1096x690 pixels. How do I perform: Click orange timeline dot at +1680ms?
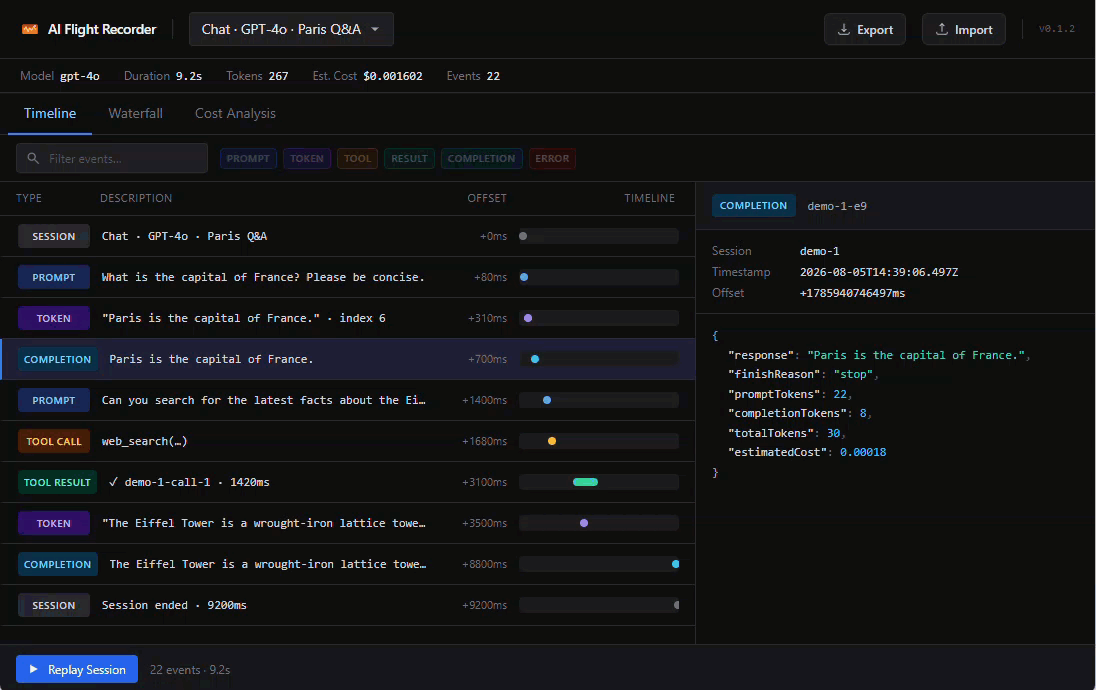551,441
